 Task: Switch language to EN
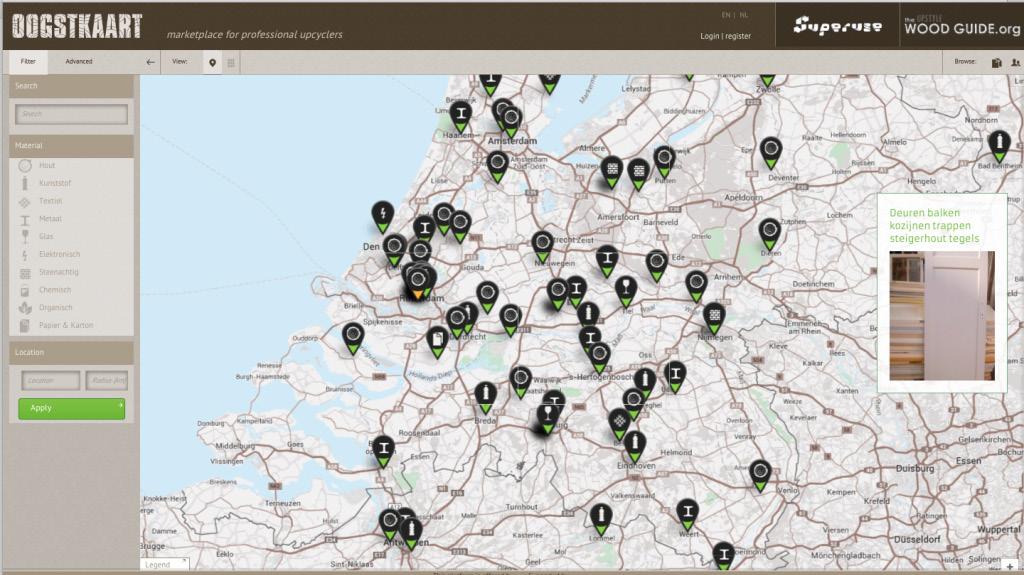pos(726,15)
